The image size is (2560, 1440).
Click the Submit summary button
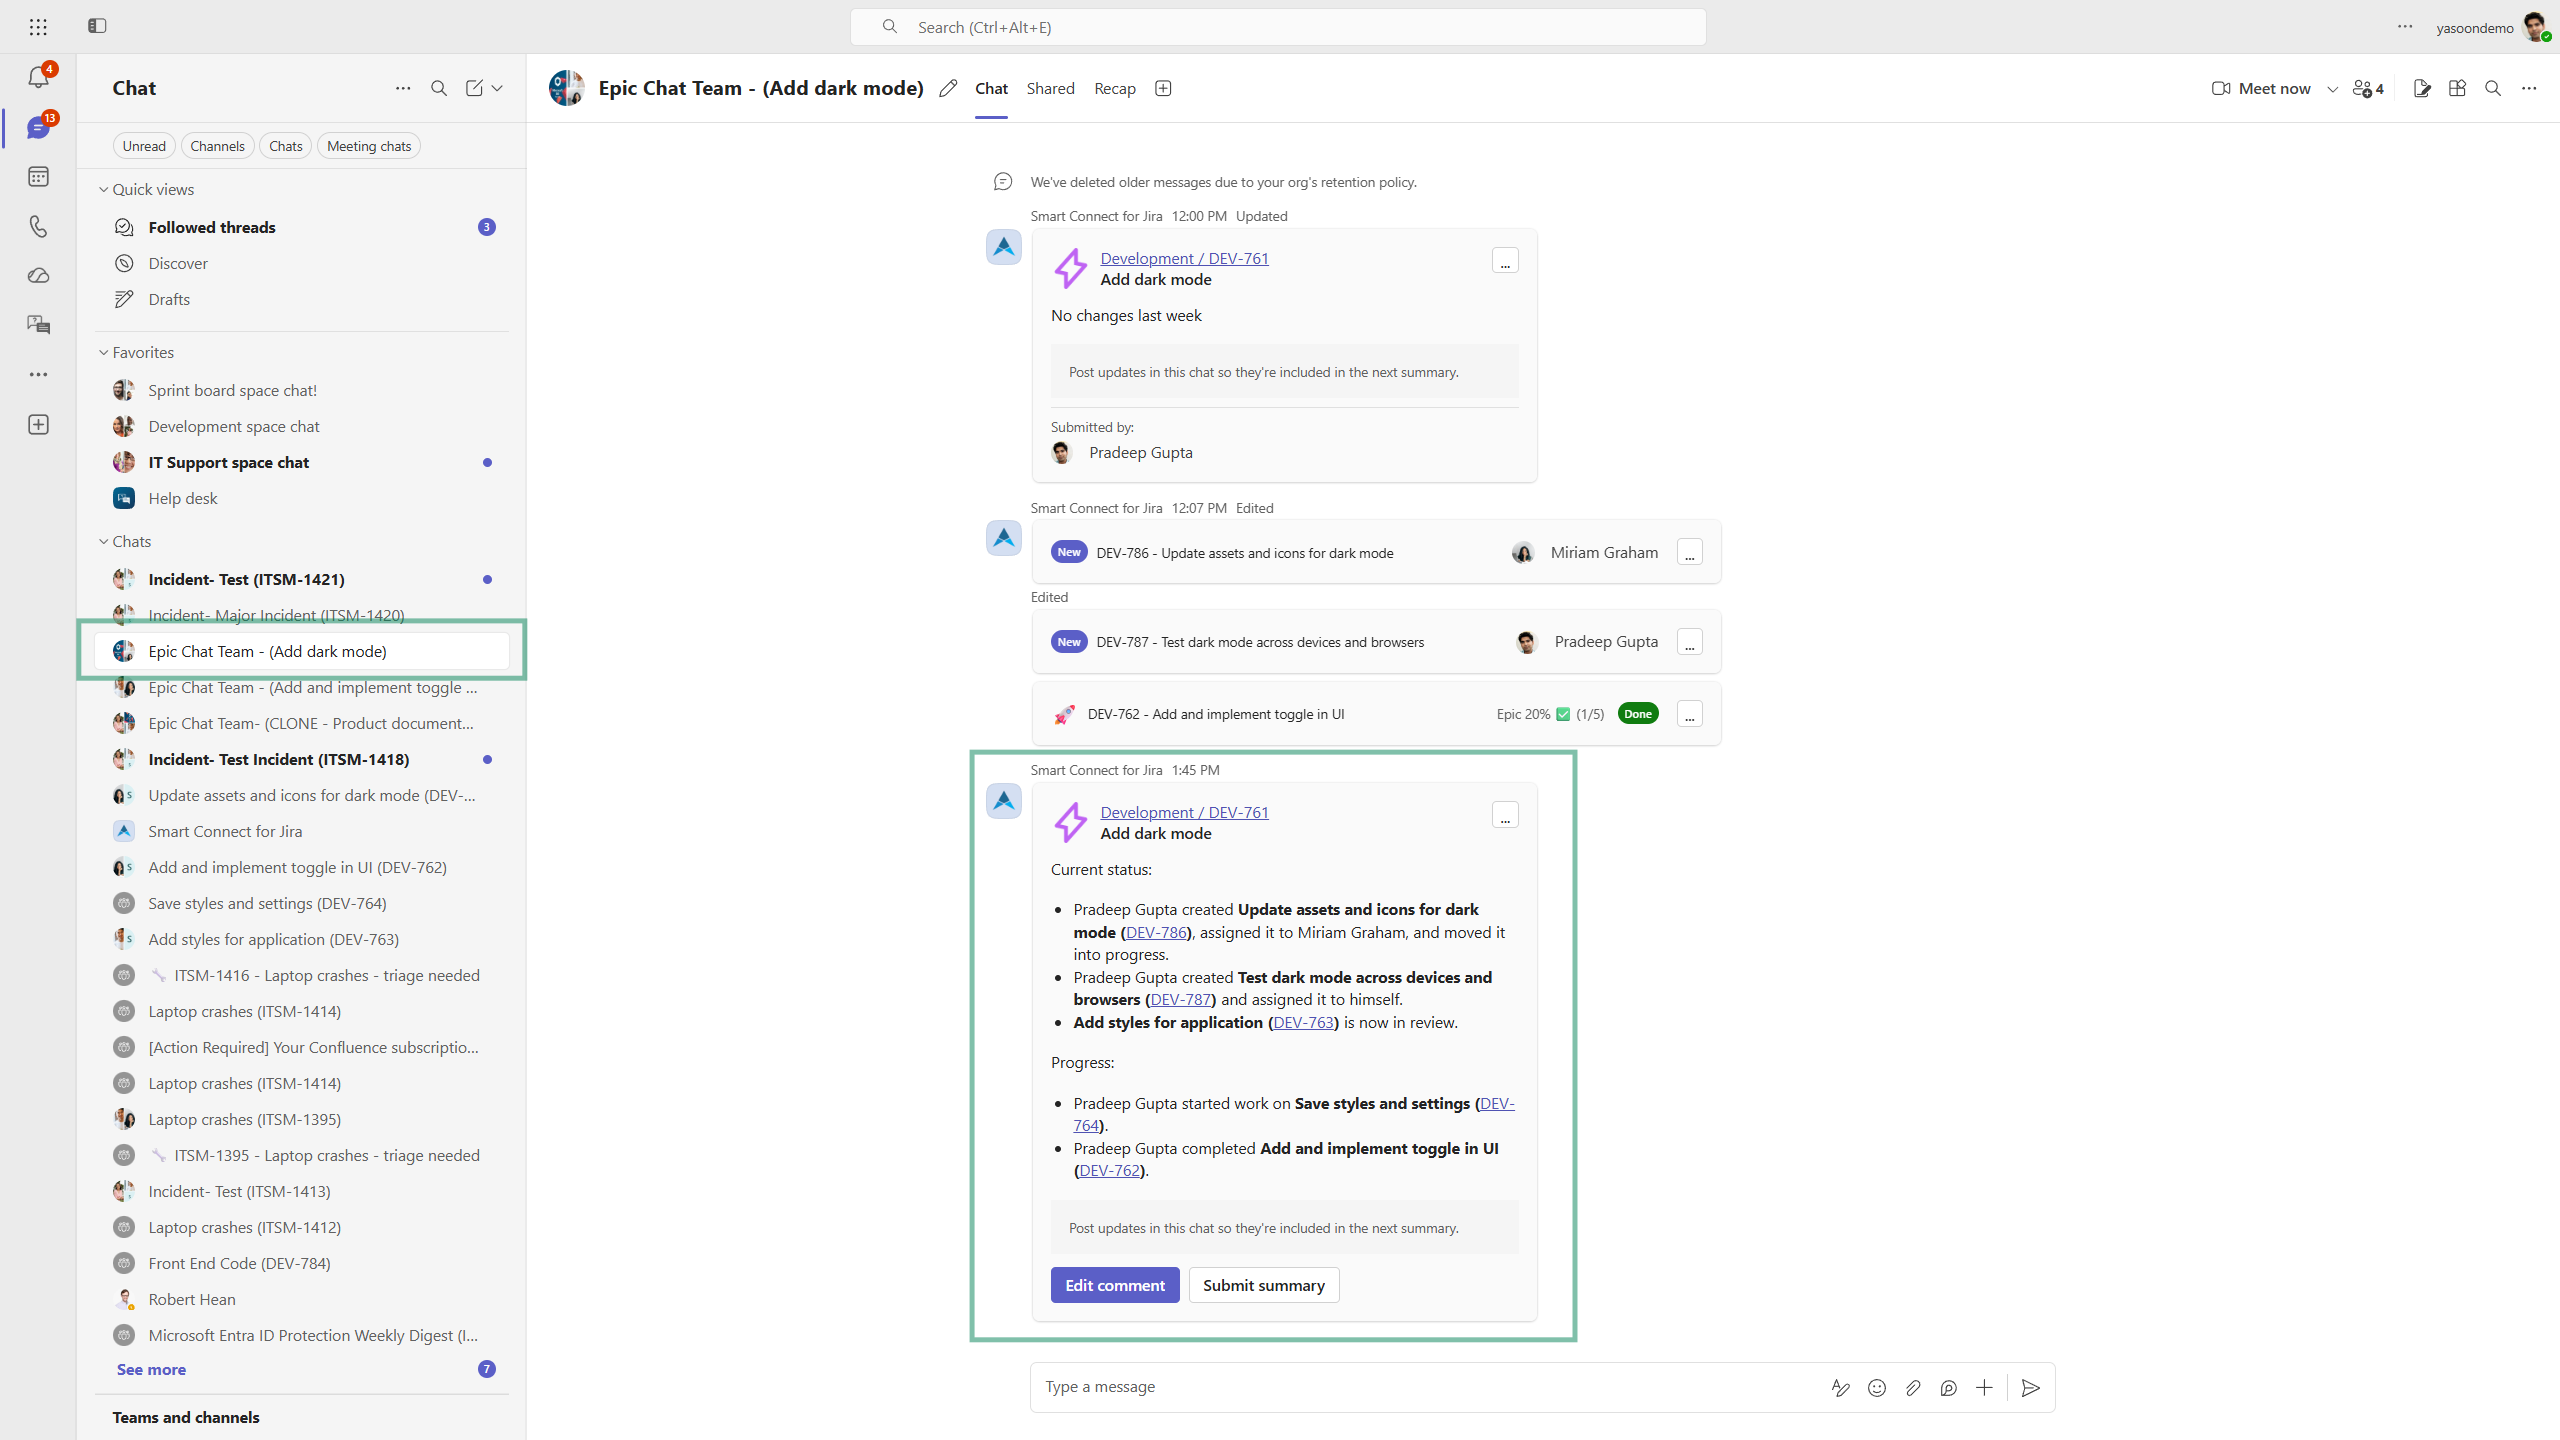pyautogui.click(x=1264, y=1285)
